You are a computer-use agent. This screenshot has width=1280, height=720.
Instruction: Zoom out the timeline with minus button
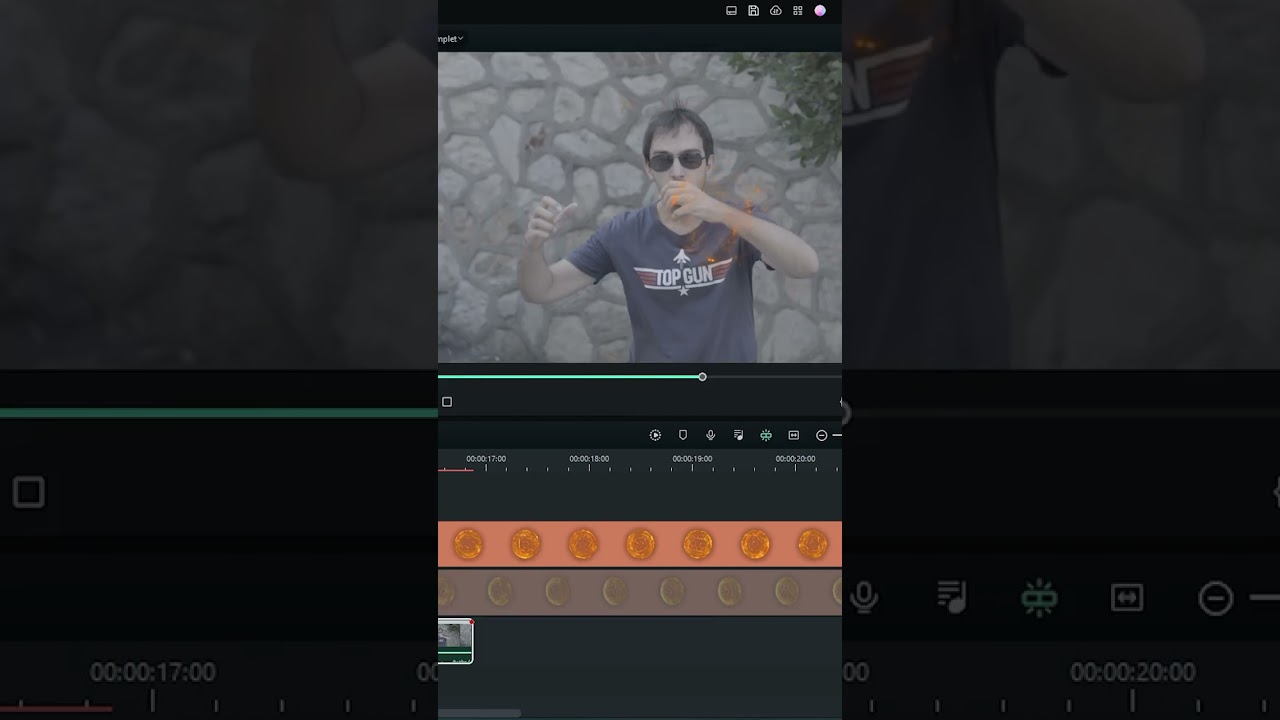pyautogui.click(x=821, y=435)
